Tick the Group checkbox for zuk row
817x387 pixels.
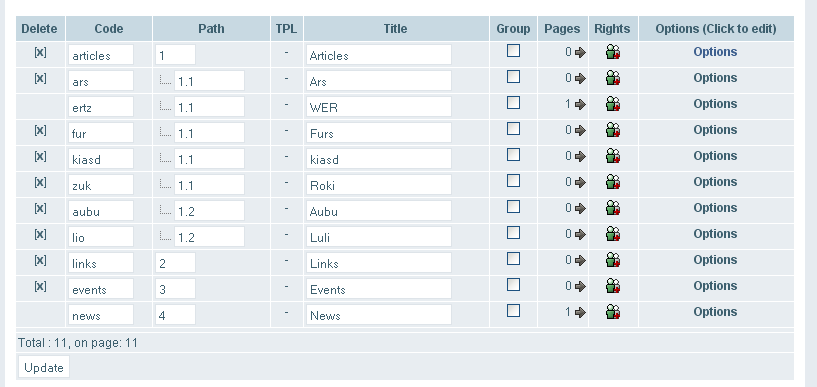coord(513,181)
